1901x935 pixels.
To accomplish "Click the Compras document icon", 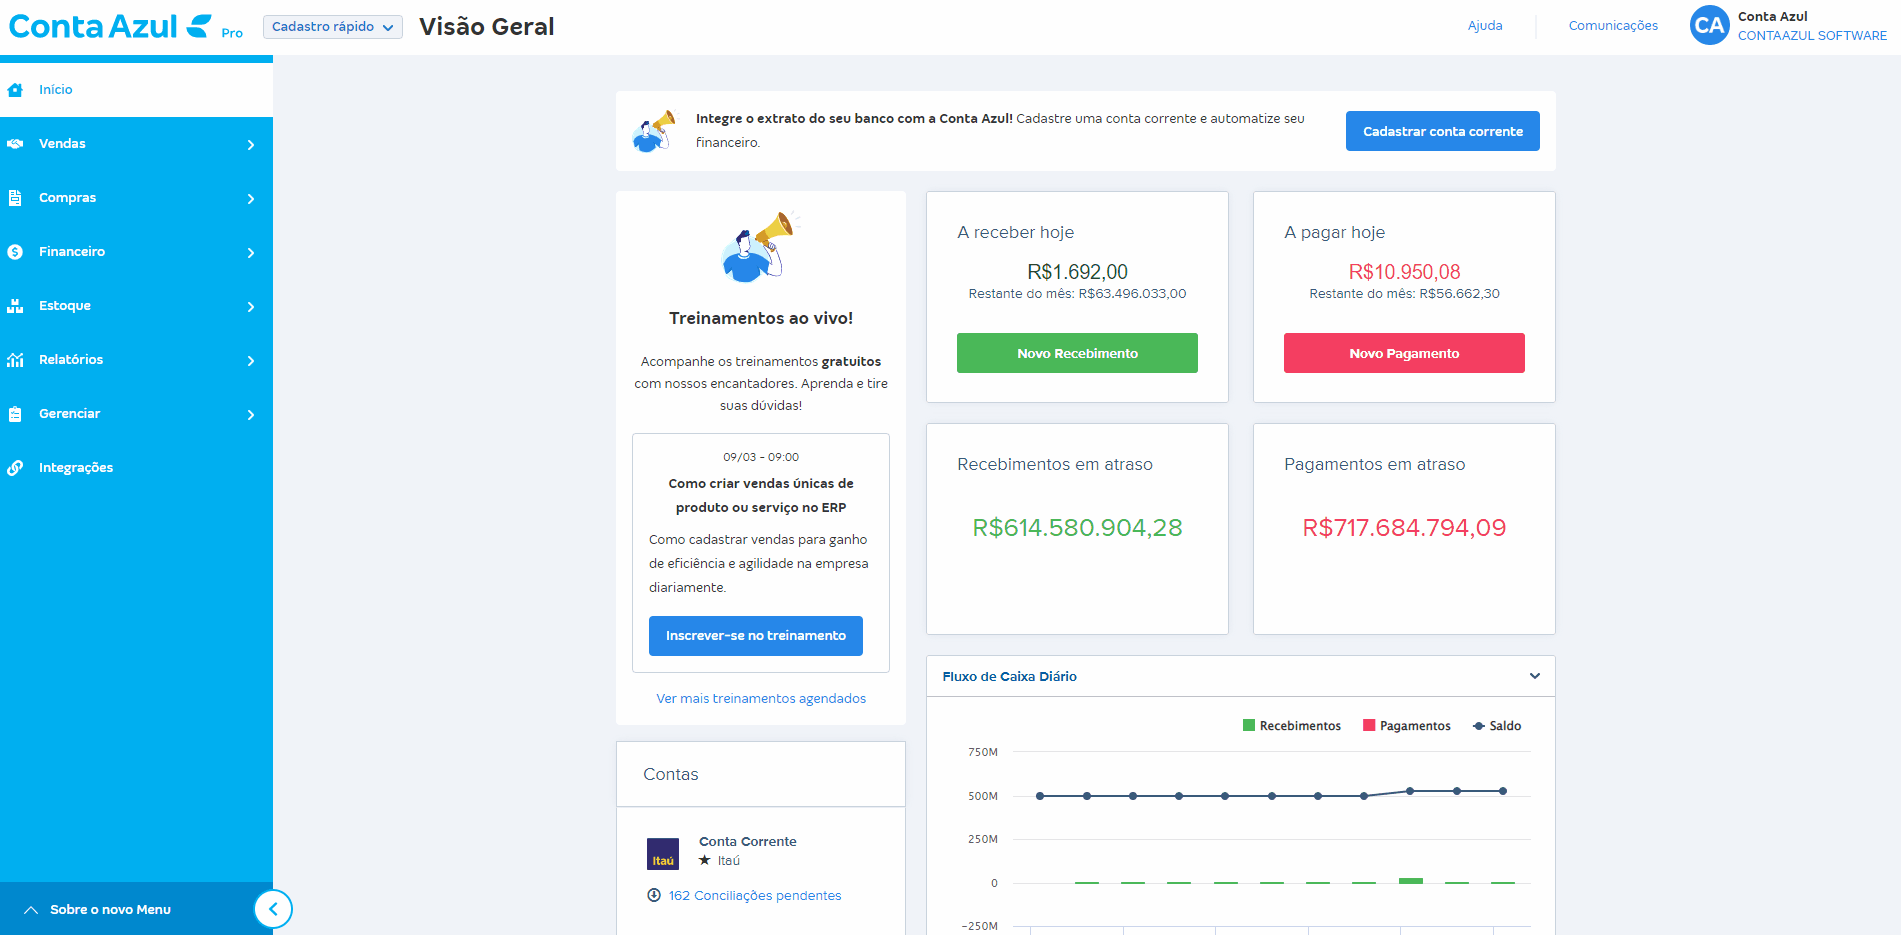I will pos(15,198).
